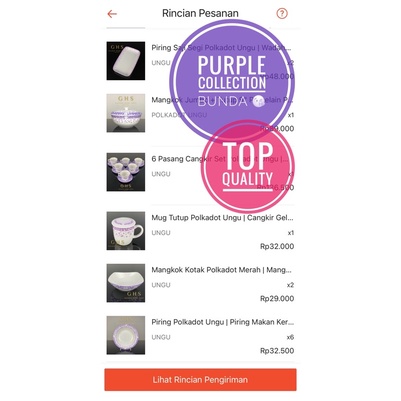The width and height of the screenshot is (401, 401).
Task: Go back using the red arrow icon
Action: click(112, 14)
